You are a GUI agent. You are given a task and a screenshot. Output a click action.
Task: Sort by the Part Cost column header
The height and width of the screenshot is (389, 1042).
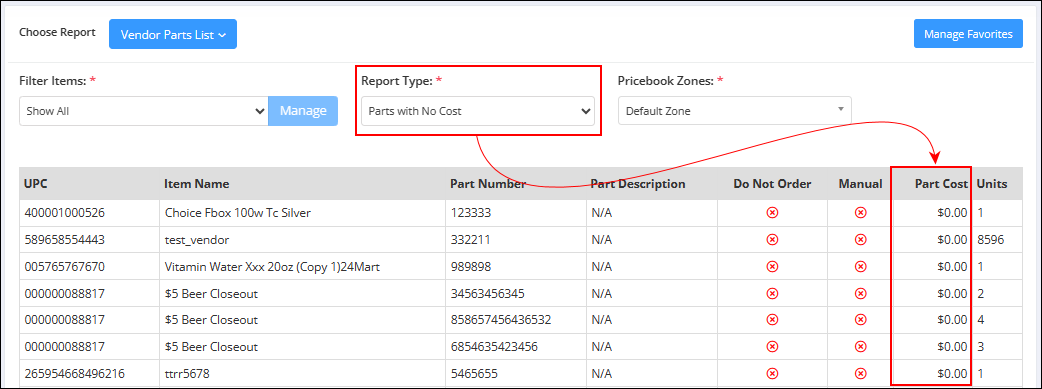pos(942,184)
